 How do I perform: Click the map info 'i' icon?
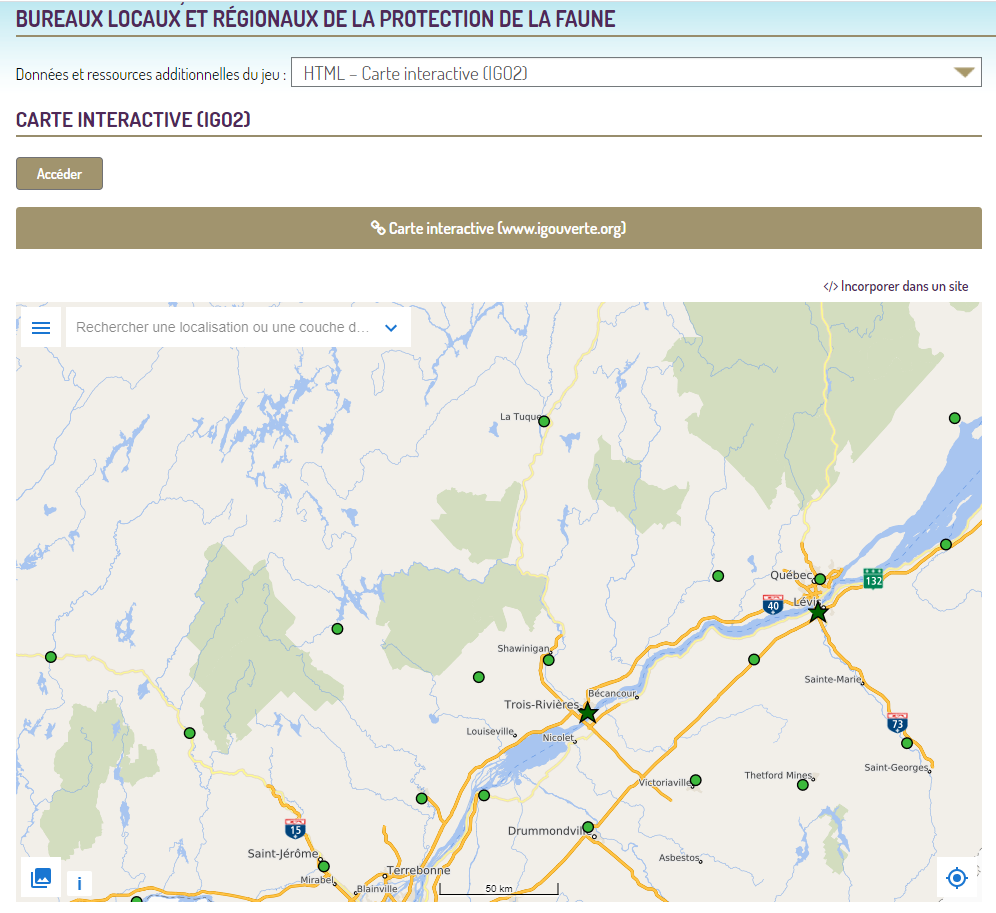coord(79,883)
